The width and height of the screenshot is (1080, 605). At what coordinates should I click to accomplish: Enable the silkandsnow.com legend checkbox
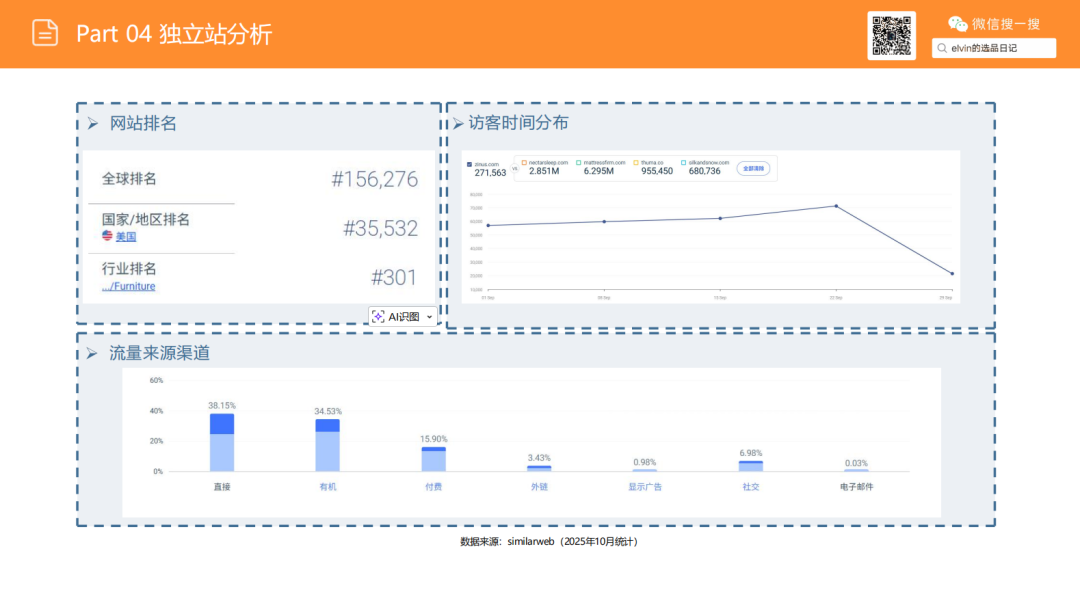682,162
